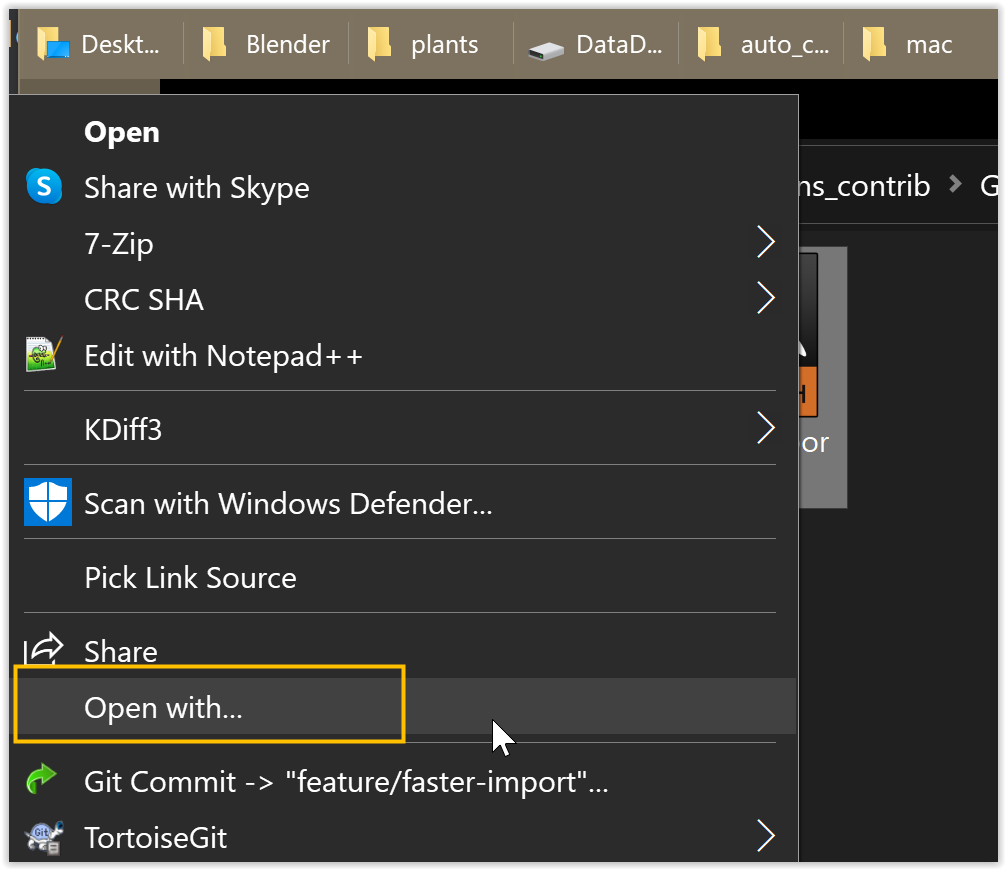
Task: Click the green Git Commit arrow icon
Action: (42, 779)
